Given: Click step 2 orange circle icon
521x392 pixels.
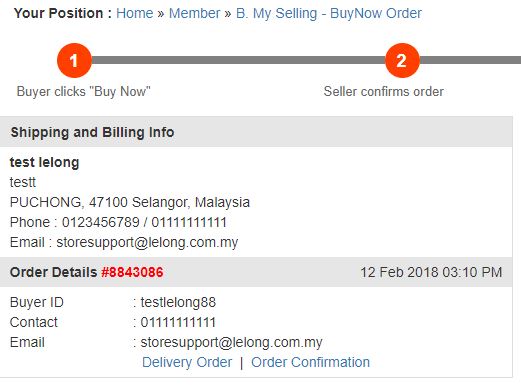Looking at the screenshot, I should pyautogui.click(x=402, y=60).
